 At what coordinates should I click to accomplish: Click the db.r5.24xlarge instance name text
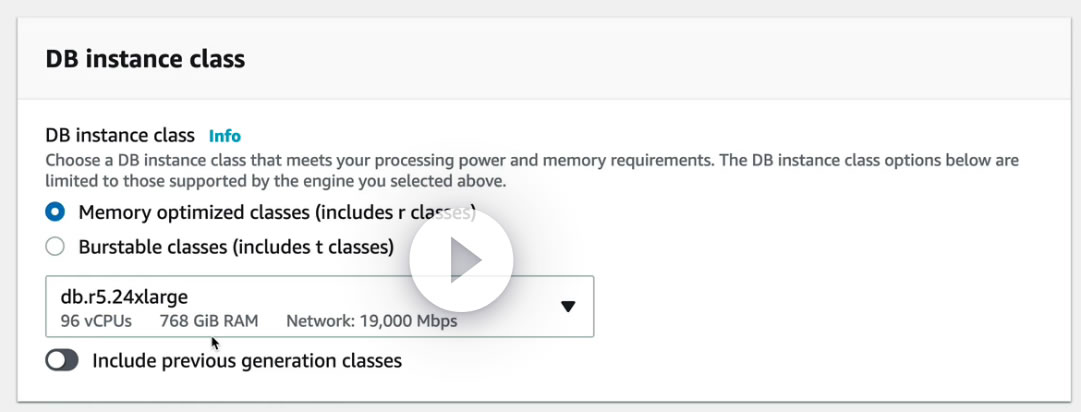coord(124,296)
